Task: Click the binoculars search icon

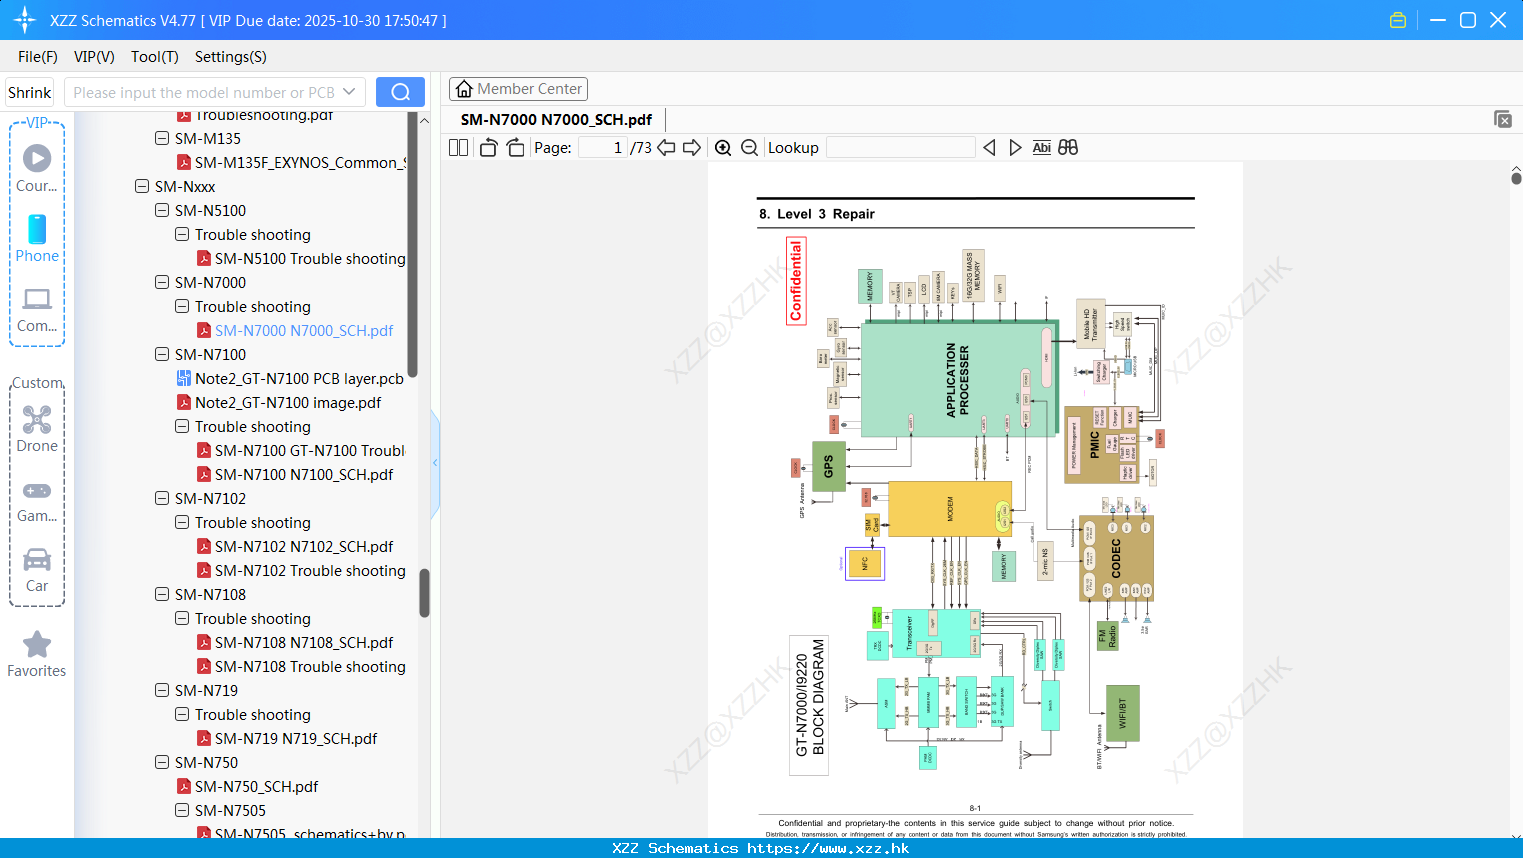Action: click(1068, 148)
